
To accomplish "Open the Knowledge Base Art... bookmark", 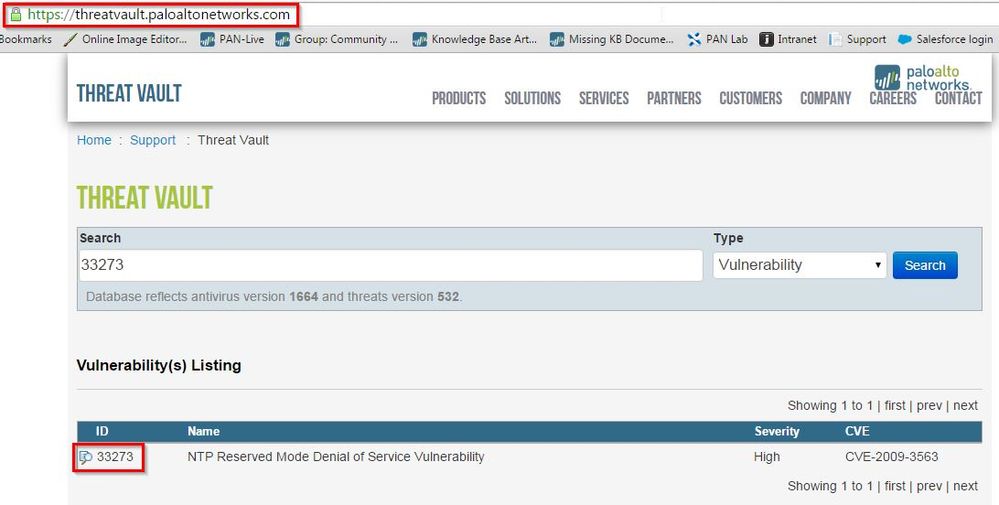I will pos(475,39).
